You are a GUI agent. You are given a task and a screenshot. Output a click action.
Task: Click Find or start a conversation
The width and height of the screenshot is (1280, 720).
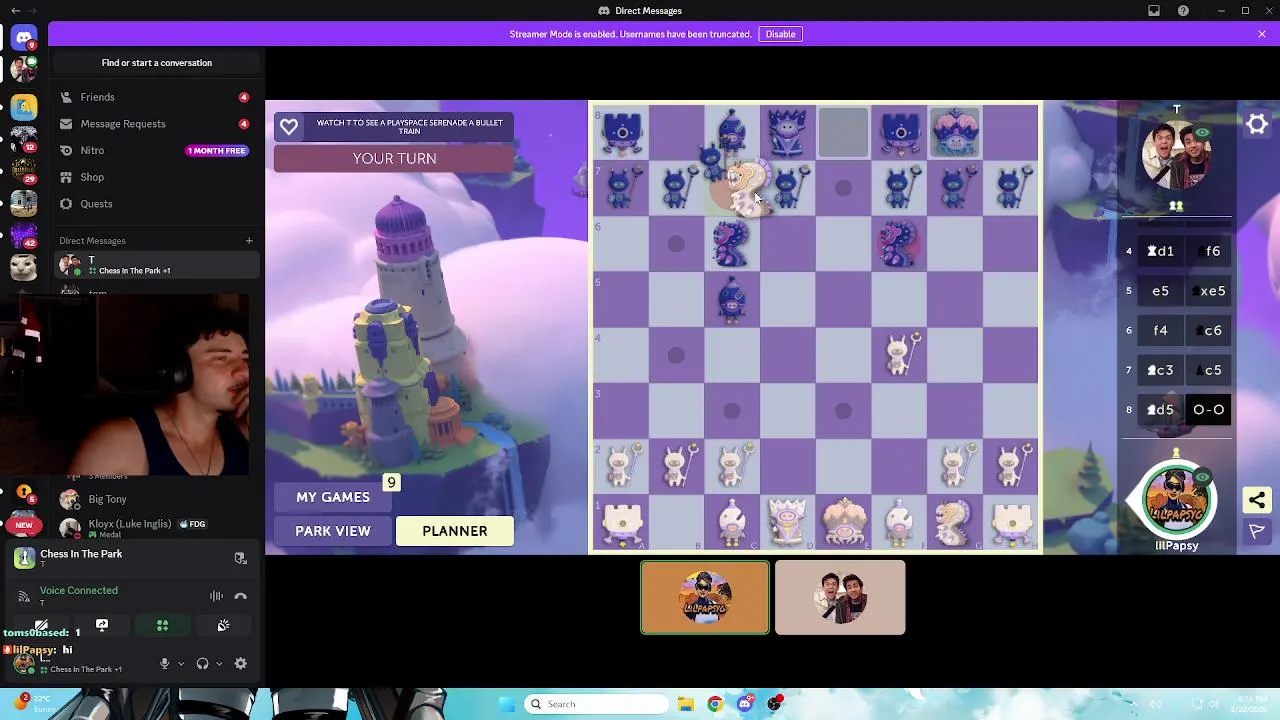click(x=157, y=62)
